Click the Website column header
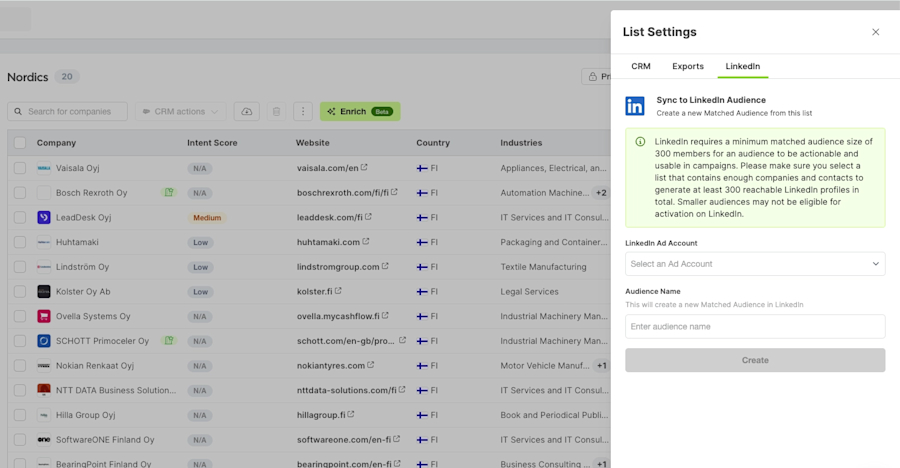The height and width of the screenshot is (468, 900). click(x=312, y=142)
